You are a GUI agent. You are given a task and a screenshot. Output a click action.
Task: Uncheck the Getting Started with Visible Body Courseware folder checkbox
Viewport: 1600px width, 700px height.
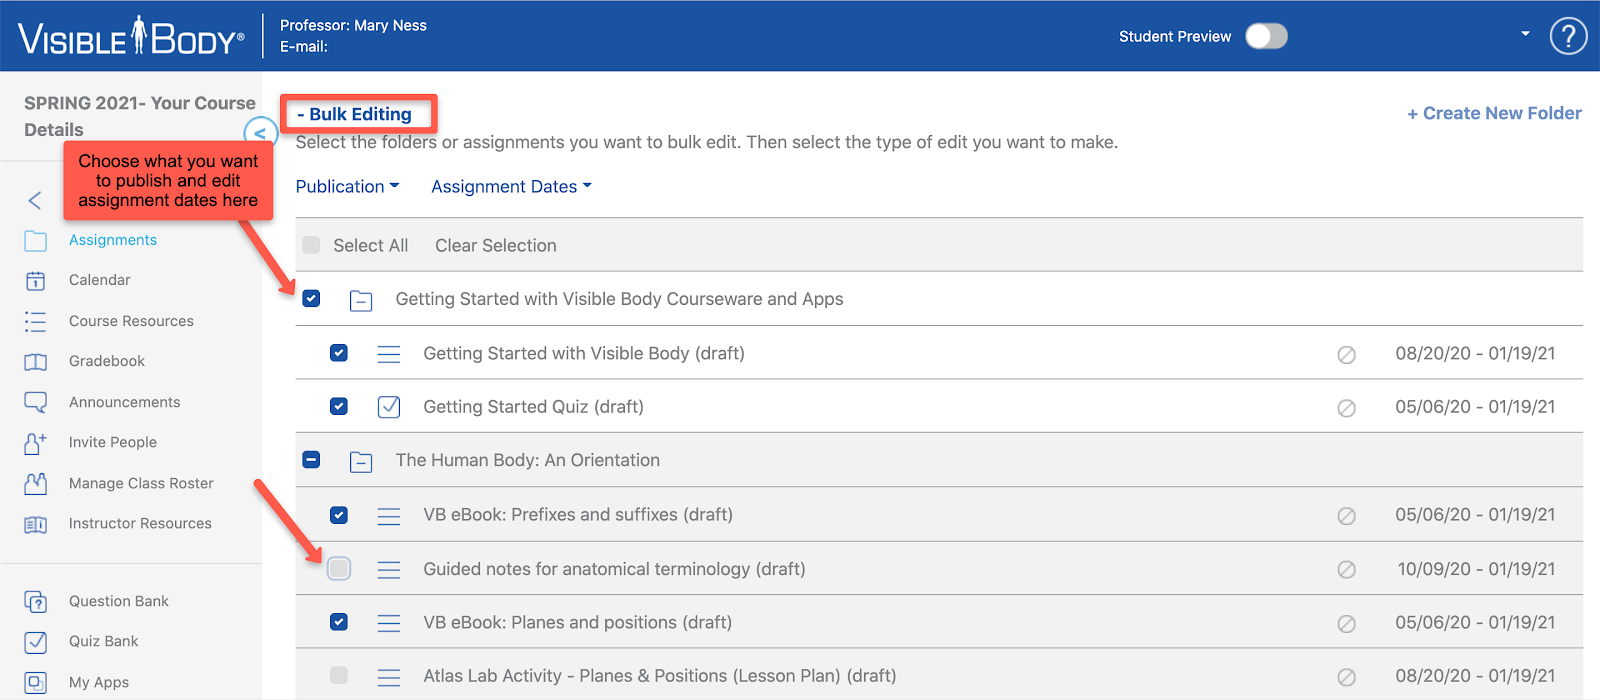coord(311,298)
